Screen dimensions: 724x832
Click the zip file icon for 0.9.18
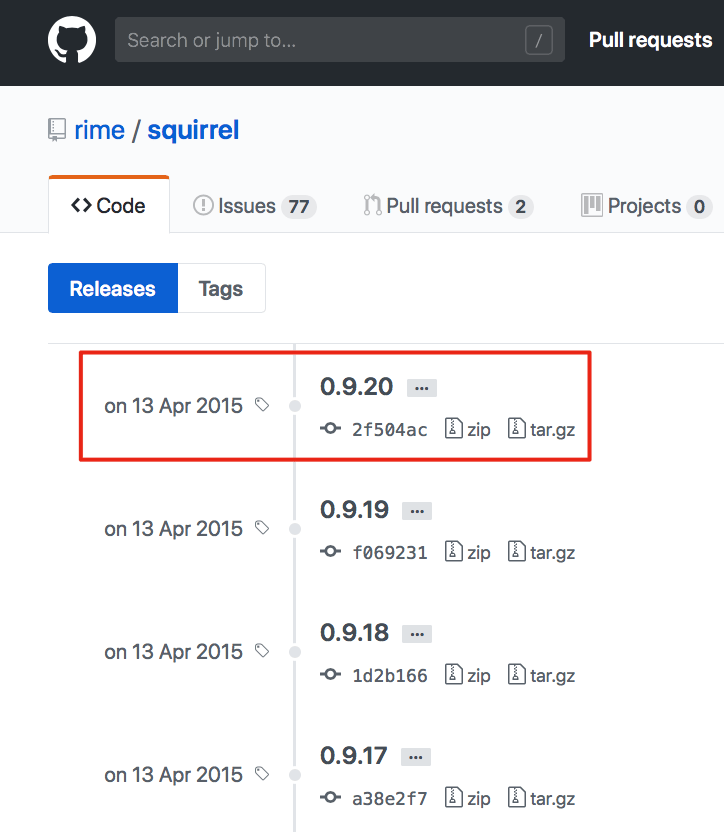pos(453,674)
